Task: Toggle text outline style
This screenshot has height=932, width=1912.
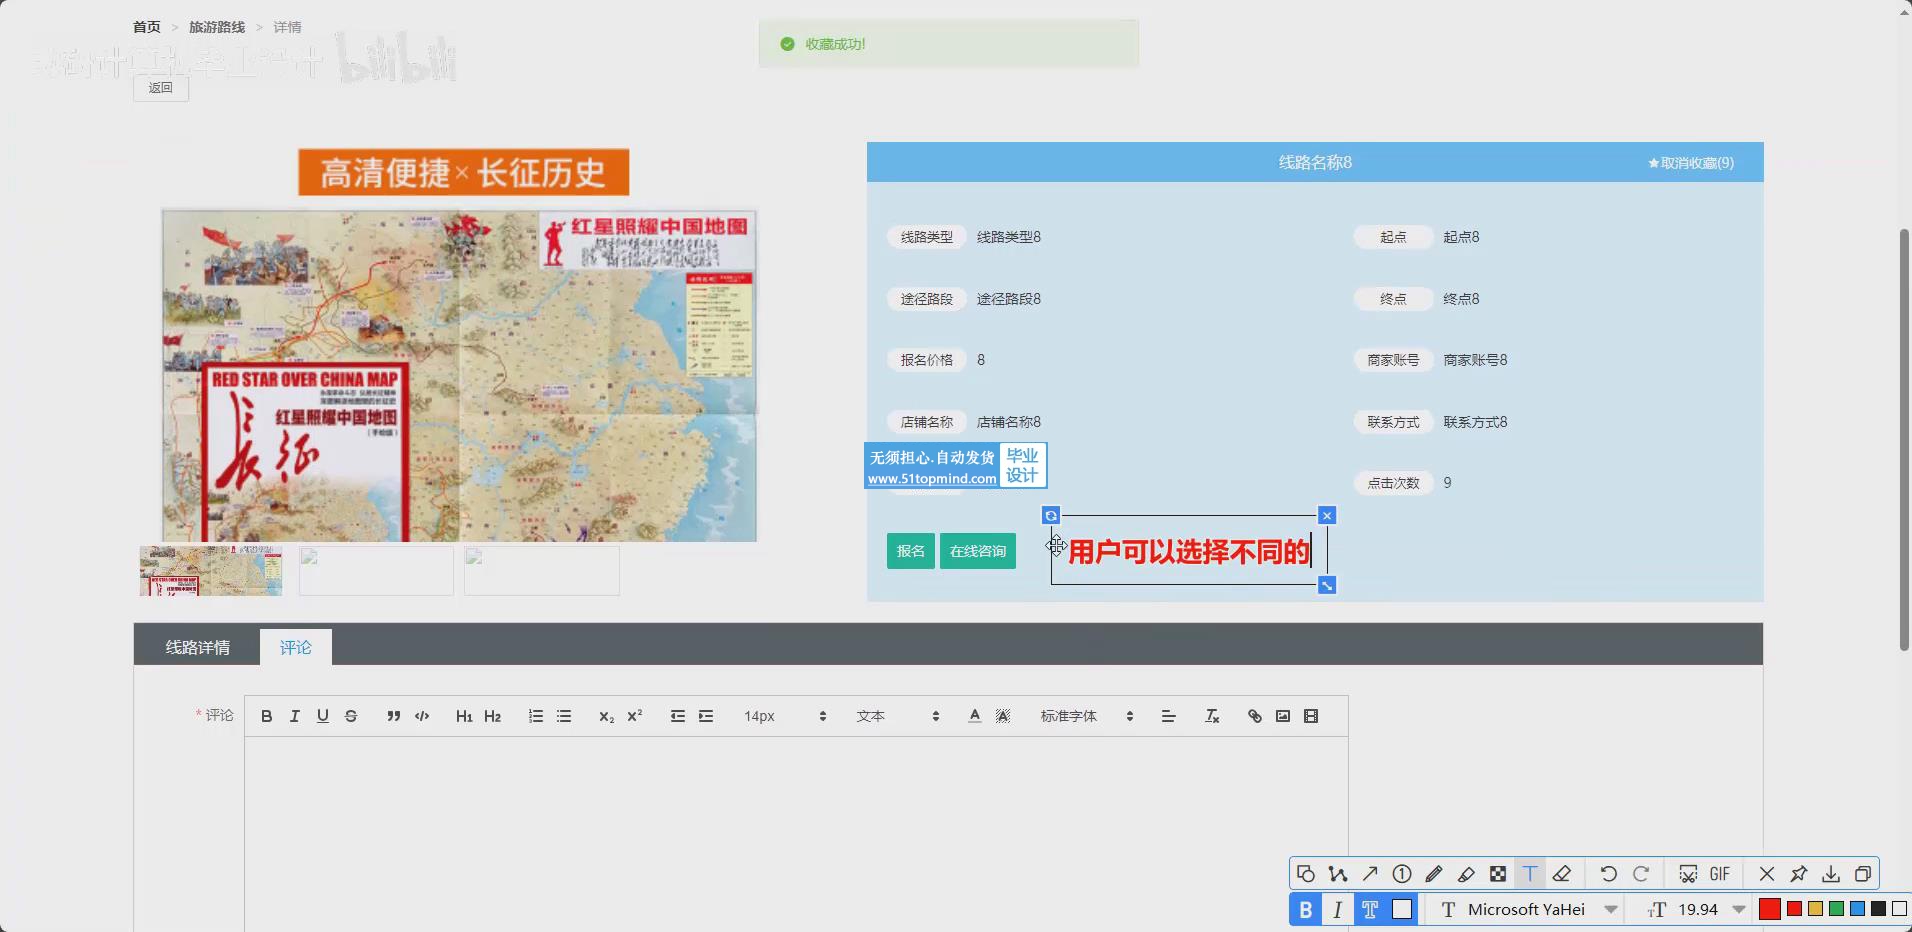Action: coord(1370,909)
